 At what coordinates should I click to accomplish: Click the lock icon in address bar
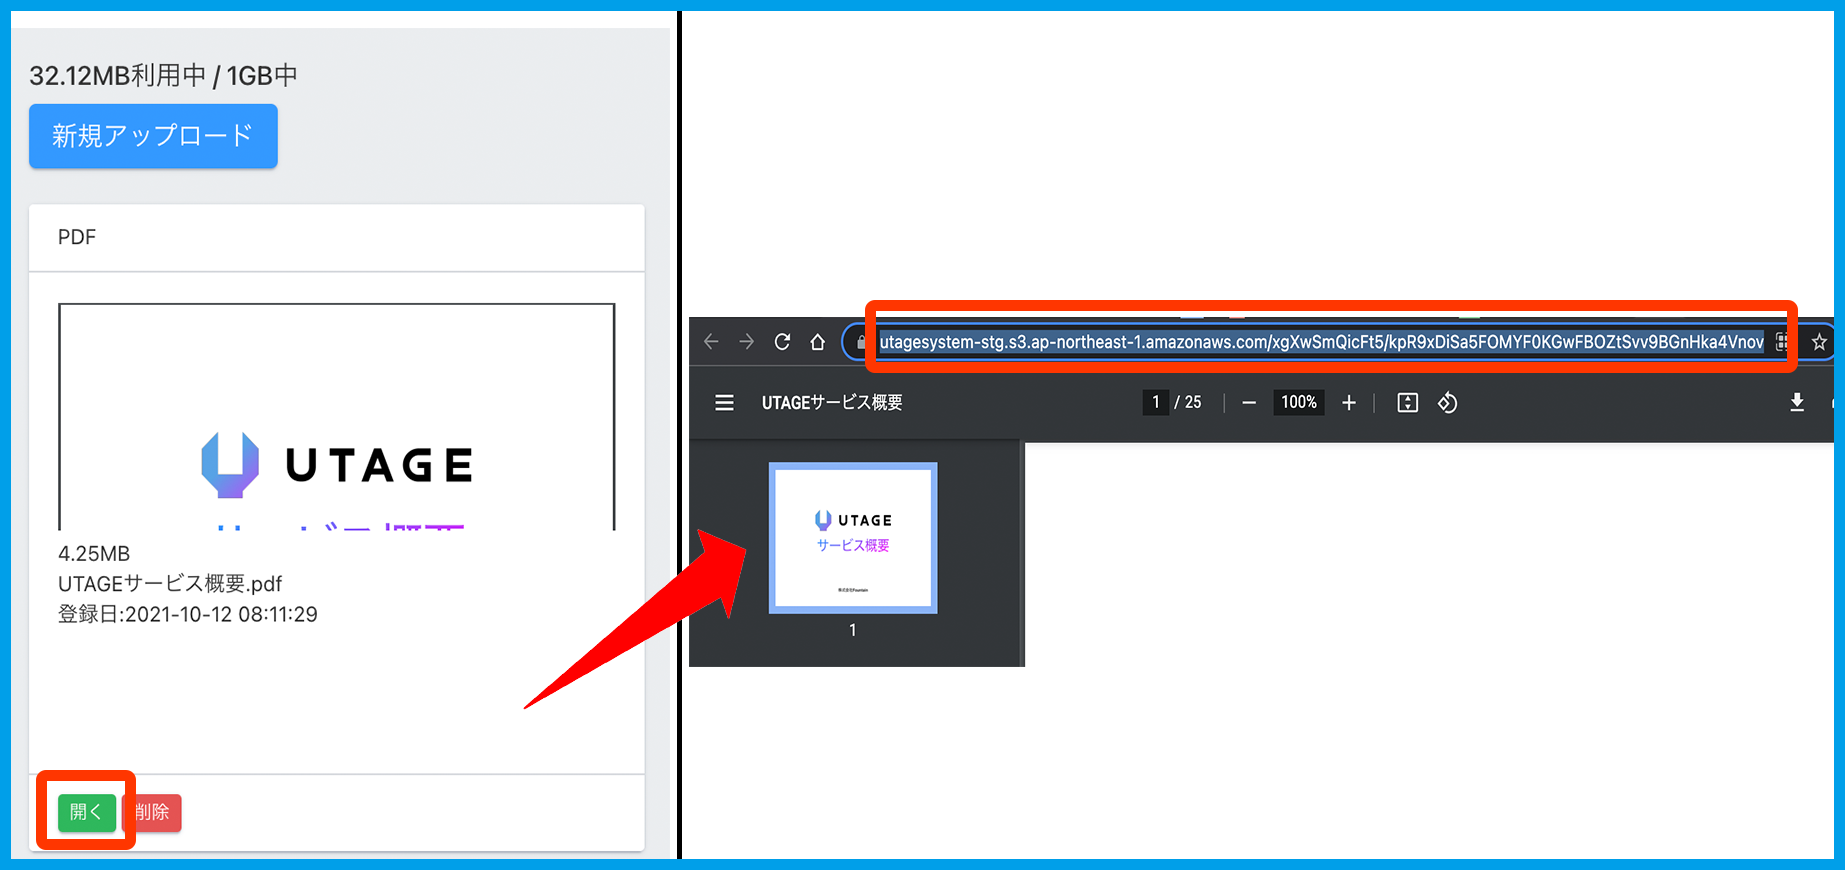[x=861, y=343]
